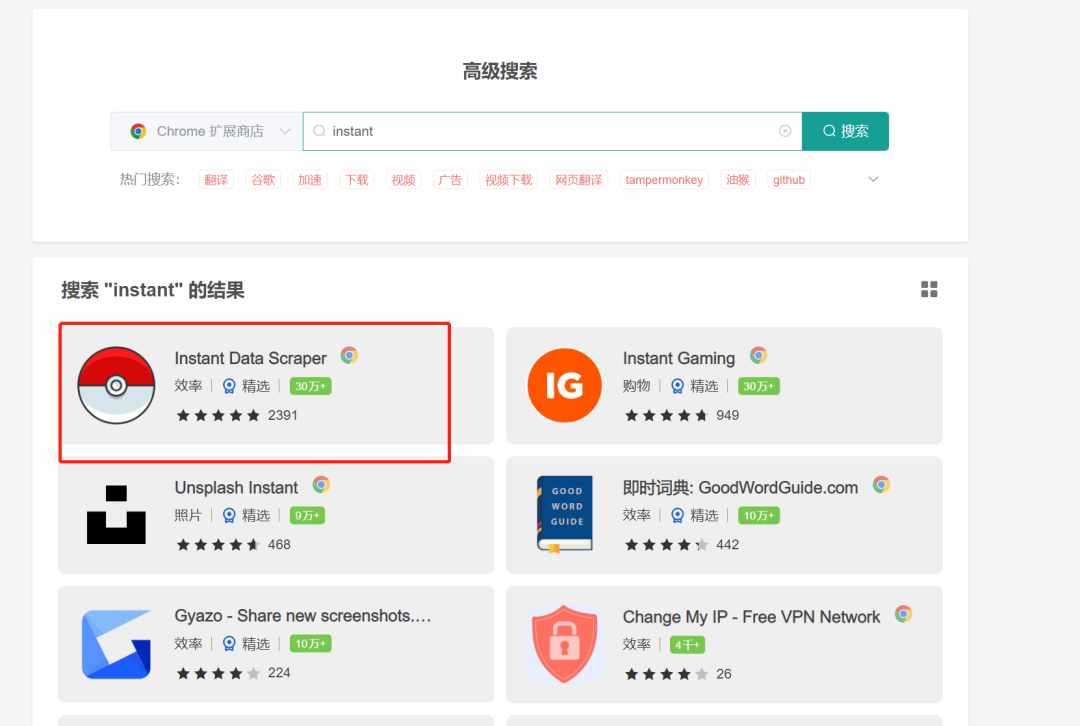Screen dimensions: 1080x726
Task: Click Chrome badge next to Instant Gaming
Action: [x=758, y=355]
